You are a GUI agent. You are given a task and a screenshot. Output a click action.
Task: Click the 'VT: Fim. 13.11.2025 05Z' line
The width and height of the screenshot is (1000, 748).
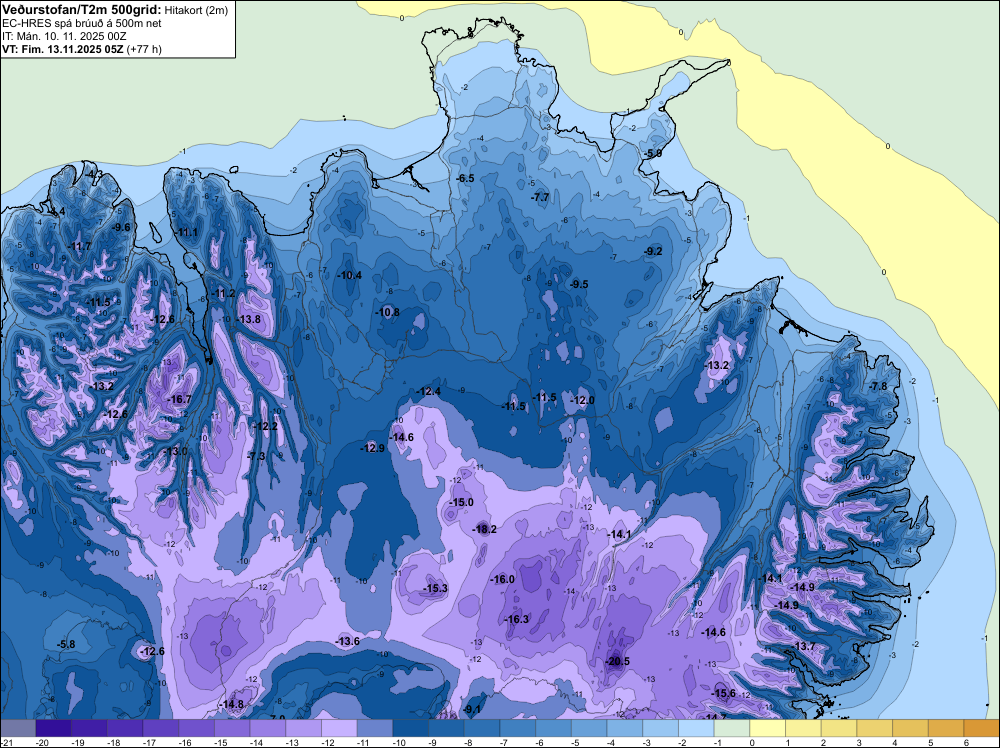[62, 49]
